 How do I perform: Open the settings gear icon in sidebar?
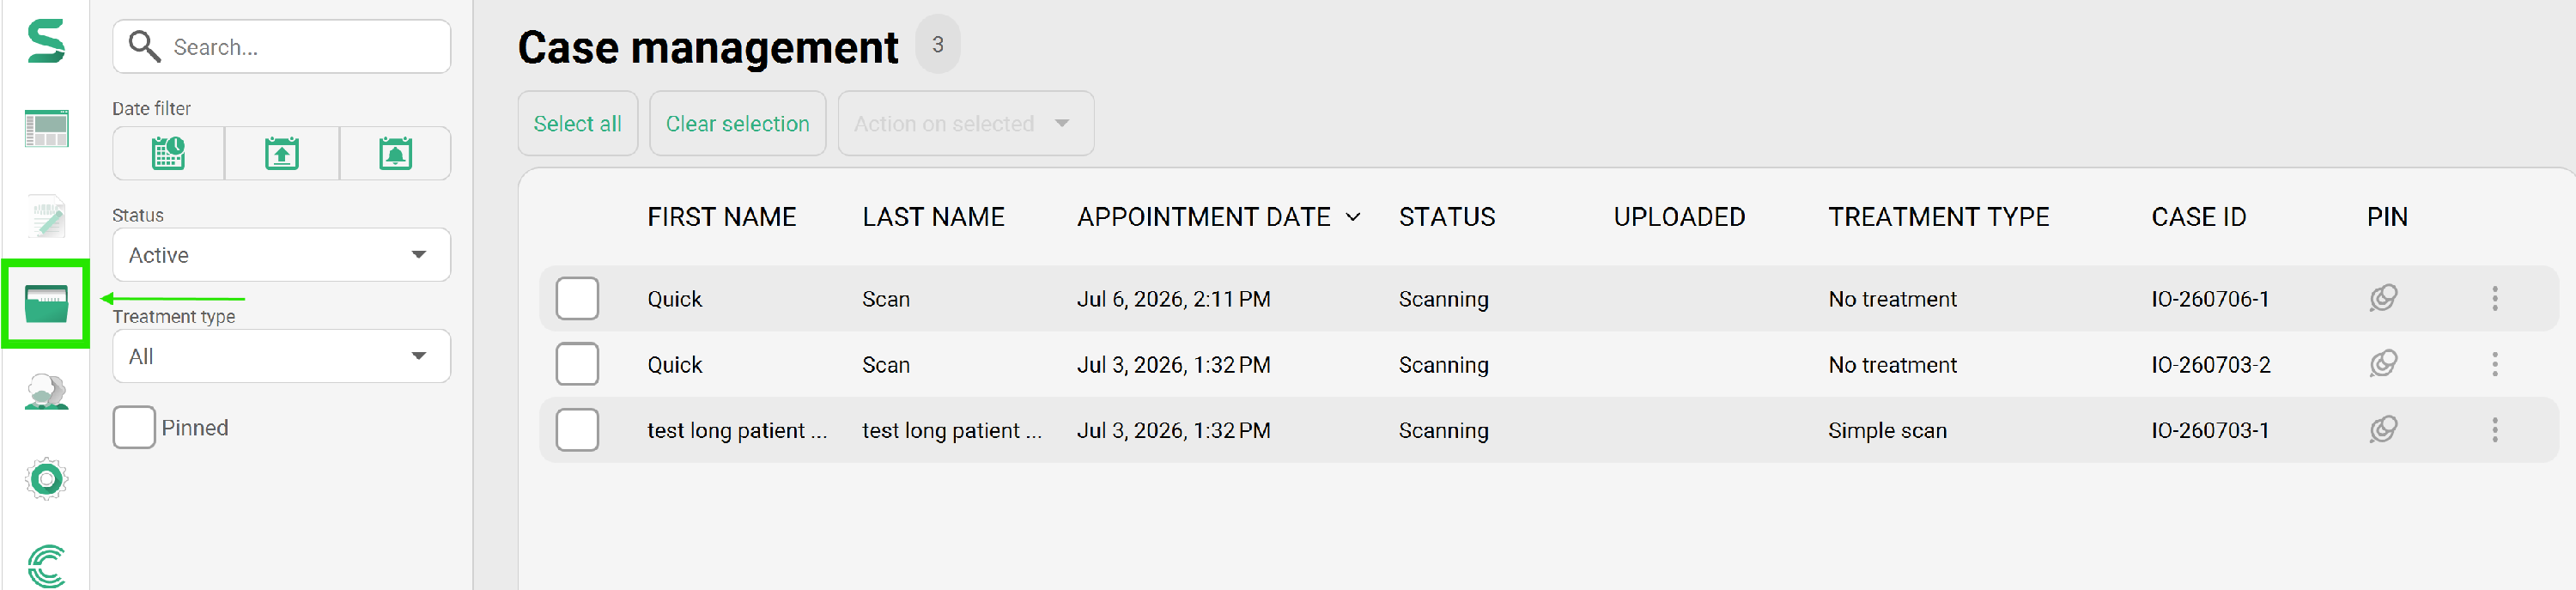tap(46, 479)
